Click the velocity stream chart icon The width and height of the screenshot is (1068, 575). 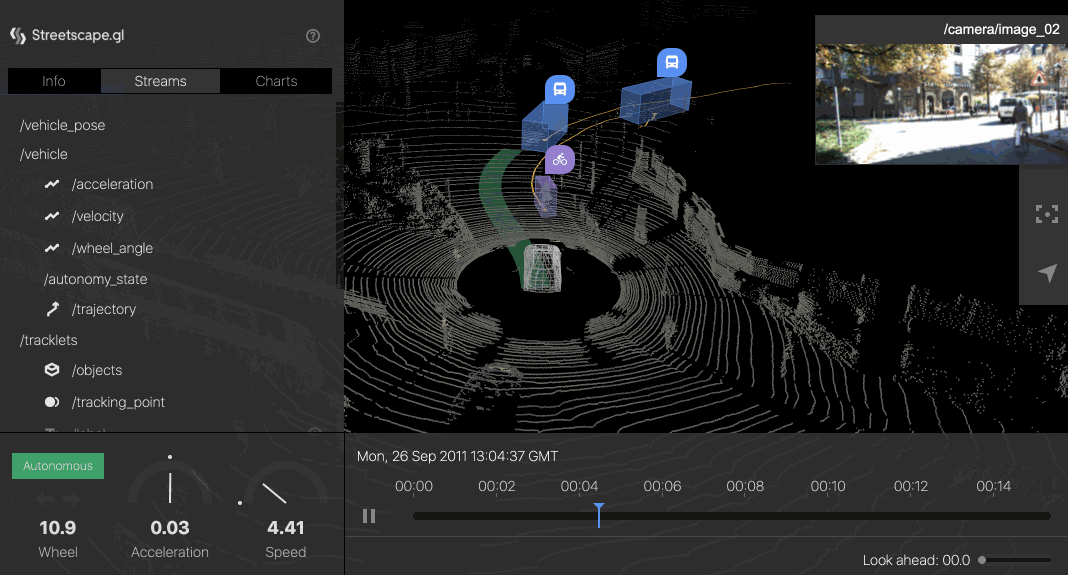coord(52,216)
